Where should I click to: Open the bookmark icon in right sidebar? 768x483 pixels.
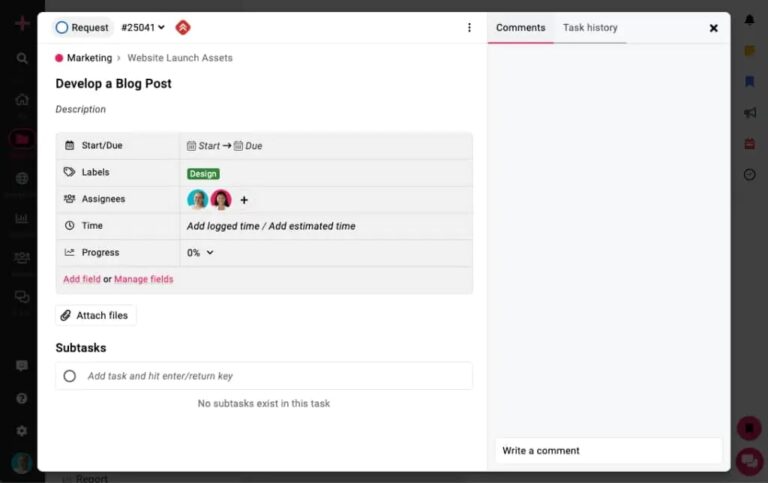click(749, 82)
